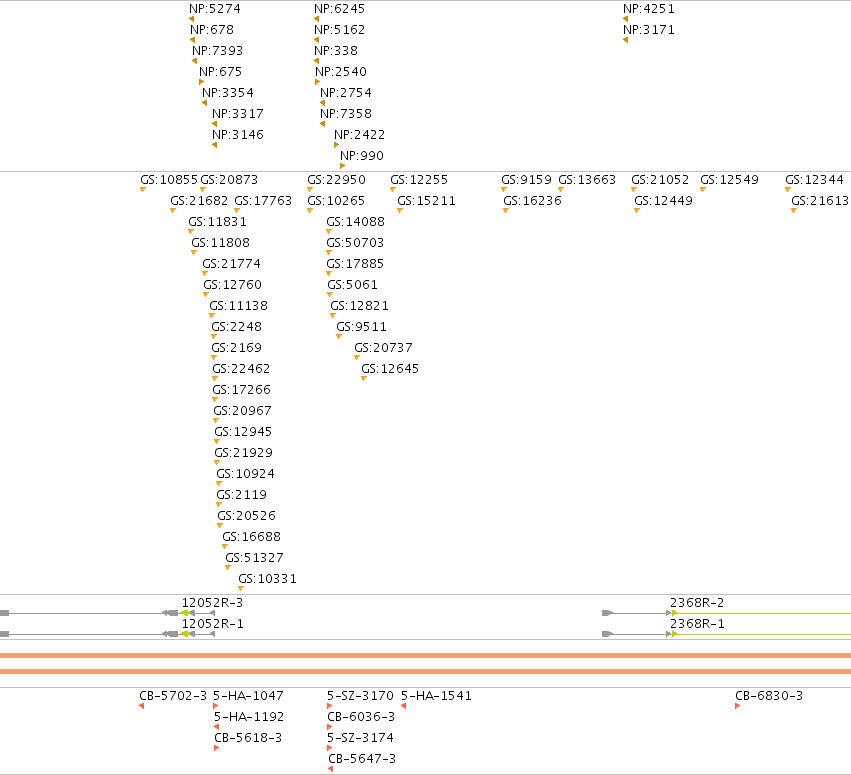851x775 pixels.
Task: Select the arrow under 5-HA-1047
Action: [x=215, y=706]
